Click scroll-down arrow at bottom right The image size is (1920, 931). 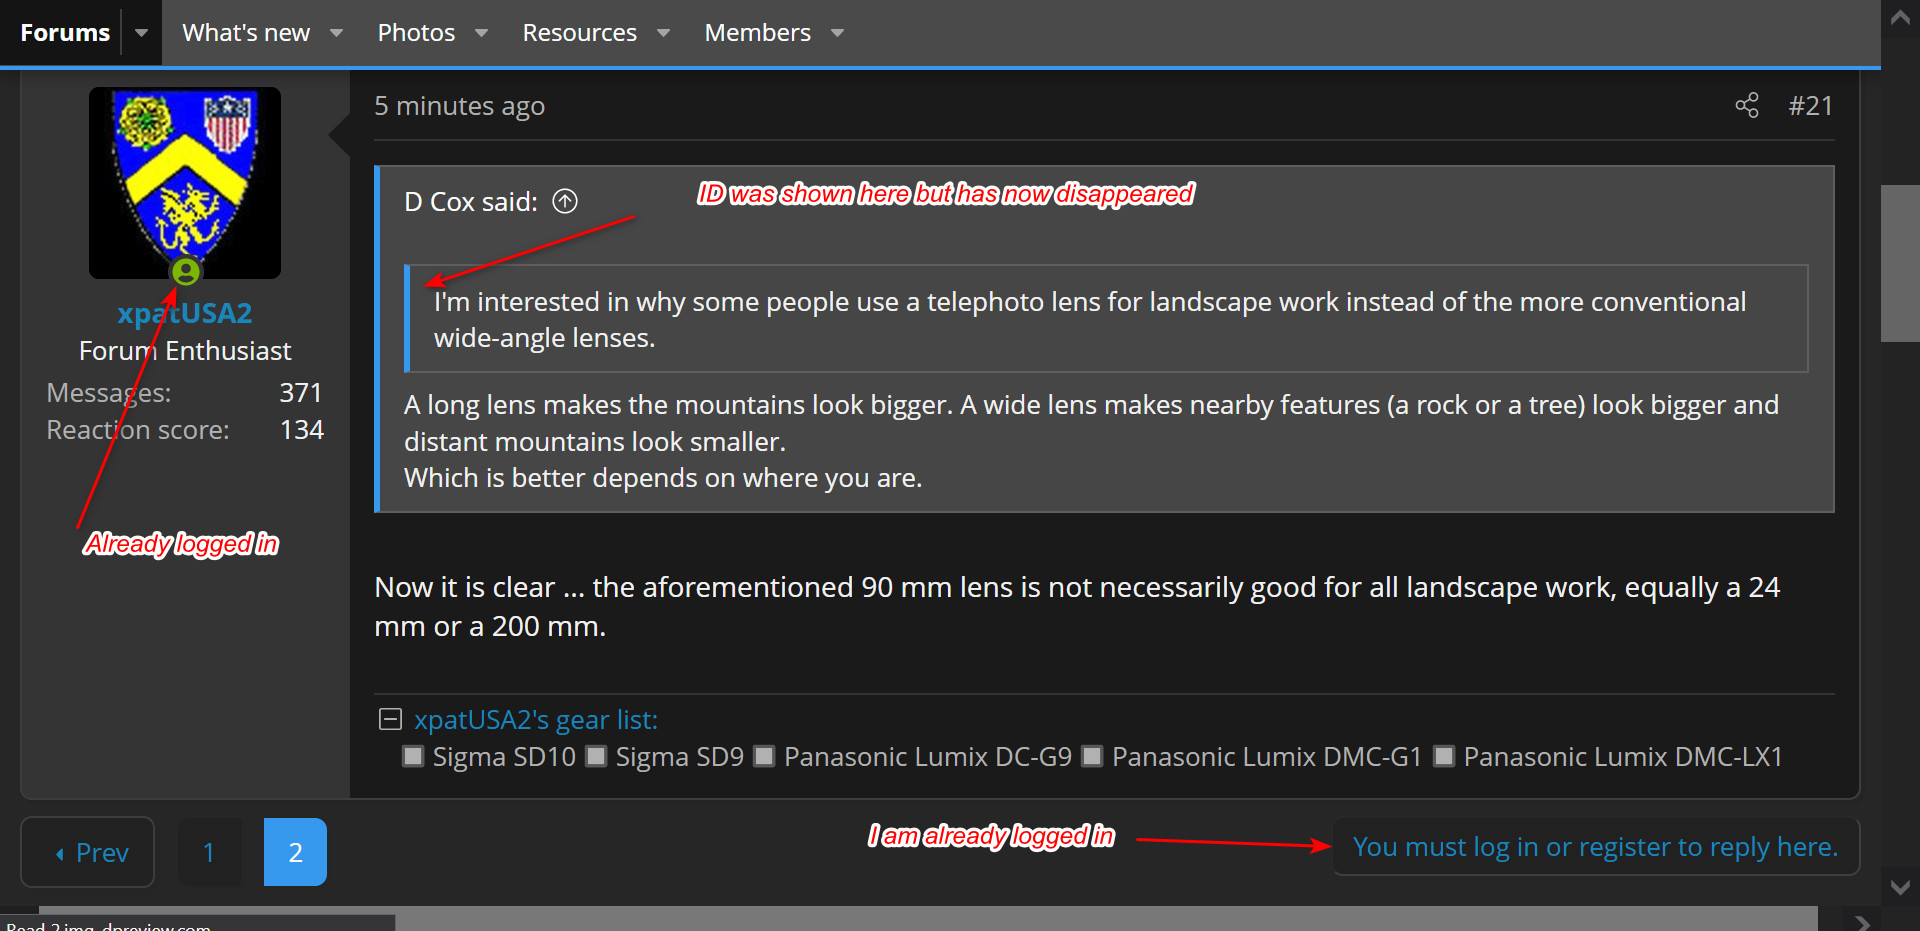(1900, 887)
